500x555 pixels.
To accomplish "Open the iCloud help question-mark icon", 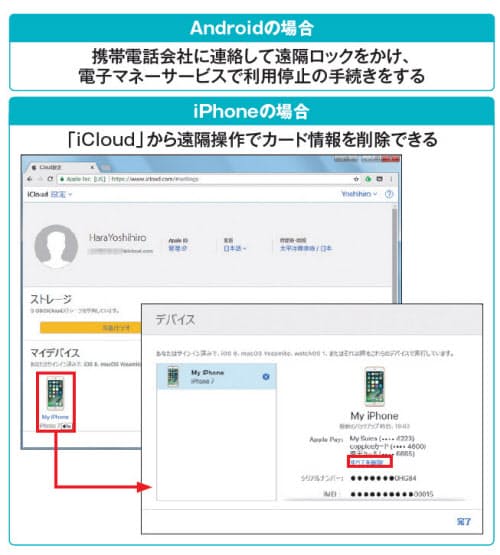I will tap(389, 194).
